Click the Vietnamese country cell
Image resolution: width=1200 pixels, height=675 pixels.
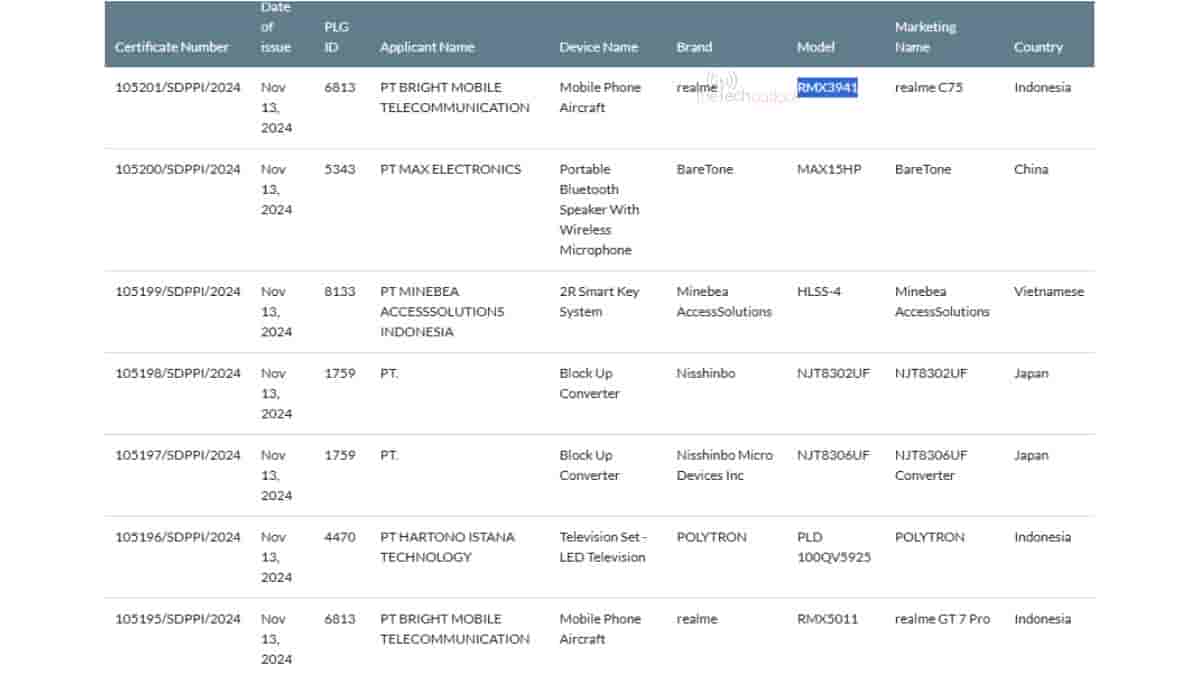(x=1048, y=291)
